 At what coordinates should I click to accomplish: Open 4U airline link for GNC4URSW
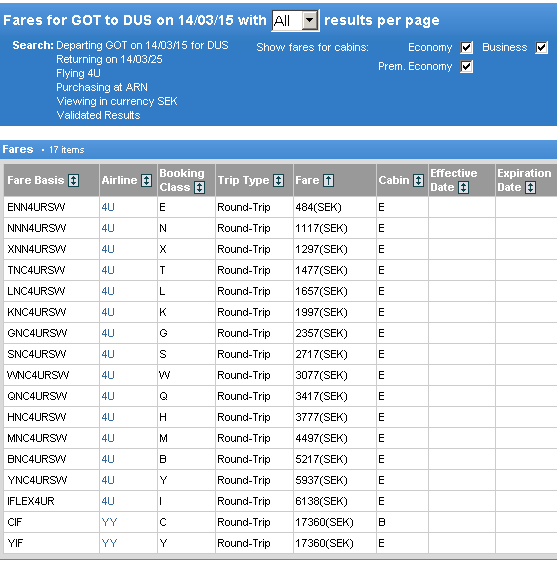108,333
